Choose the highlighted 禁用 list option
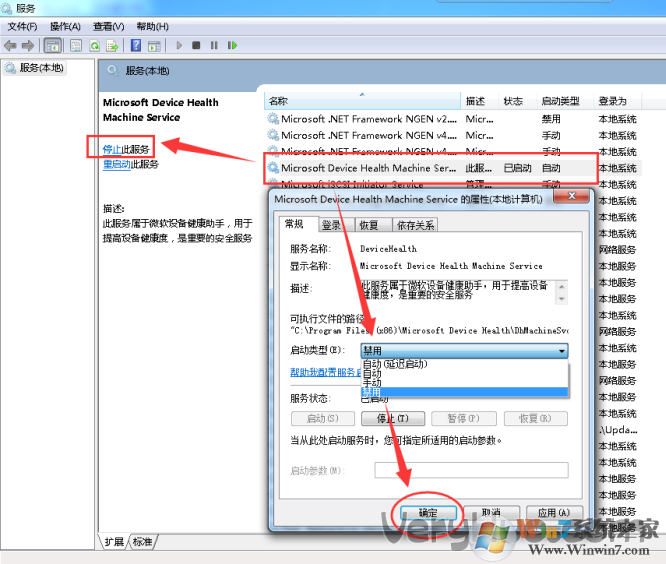The height and width of the screenshot is (564, 666). point(464,392)
